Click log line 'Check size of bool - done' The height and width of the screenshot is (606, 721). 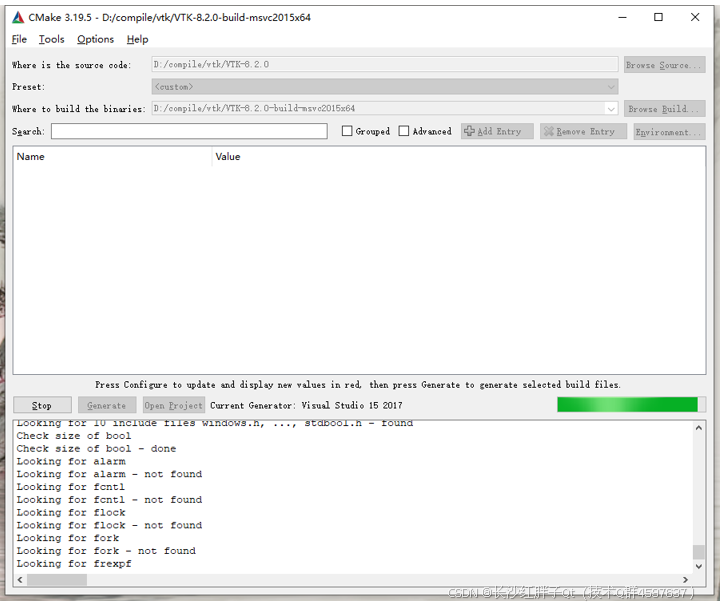[x=96, y=449]
